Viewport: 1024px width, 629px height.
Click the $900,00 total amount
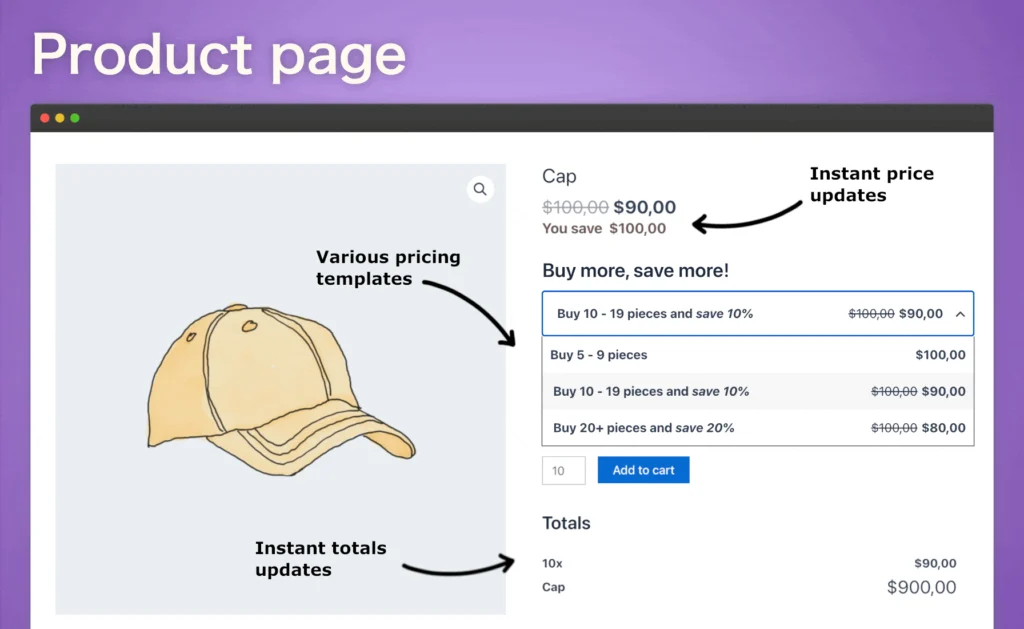pyautogui.click(x=920, y=588)
